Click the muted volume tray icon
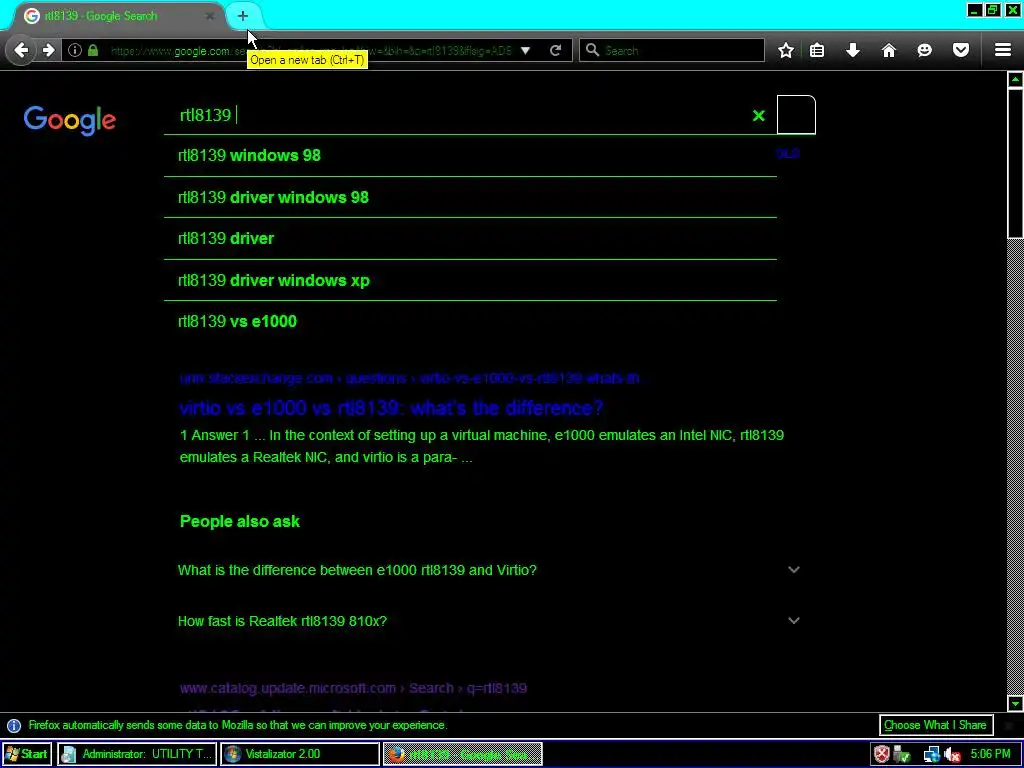 [952, 754]
